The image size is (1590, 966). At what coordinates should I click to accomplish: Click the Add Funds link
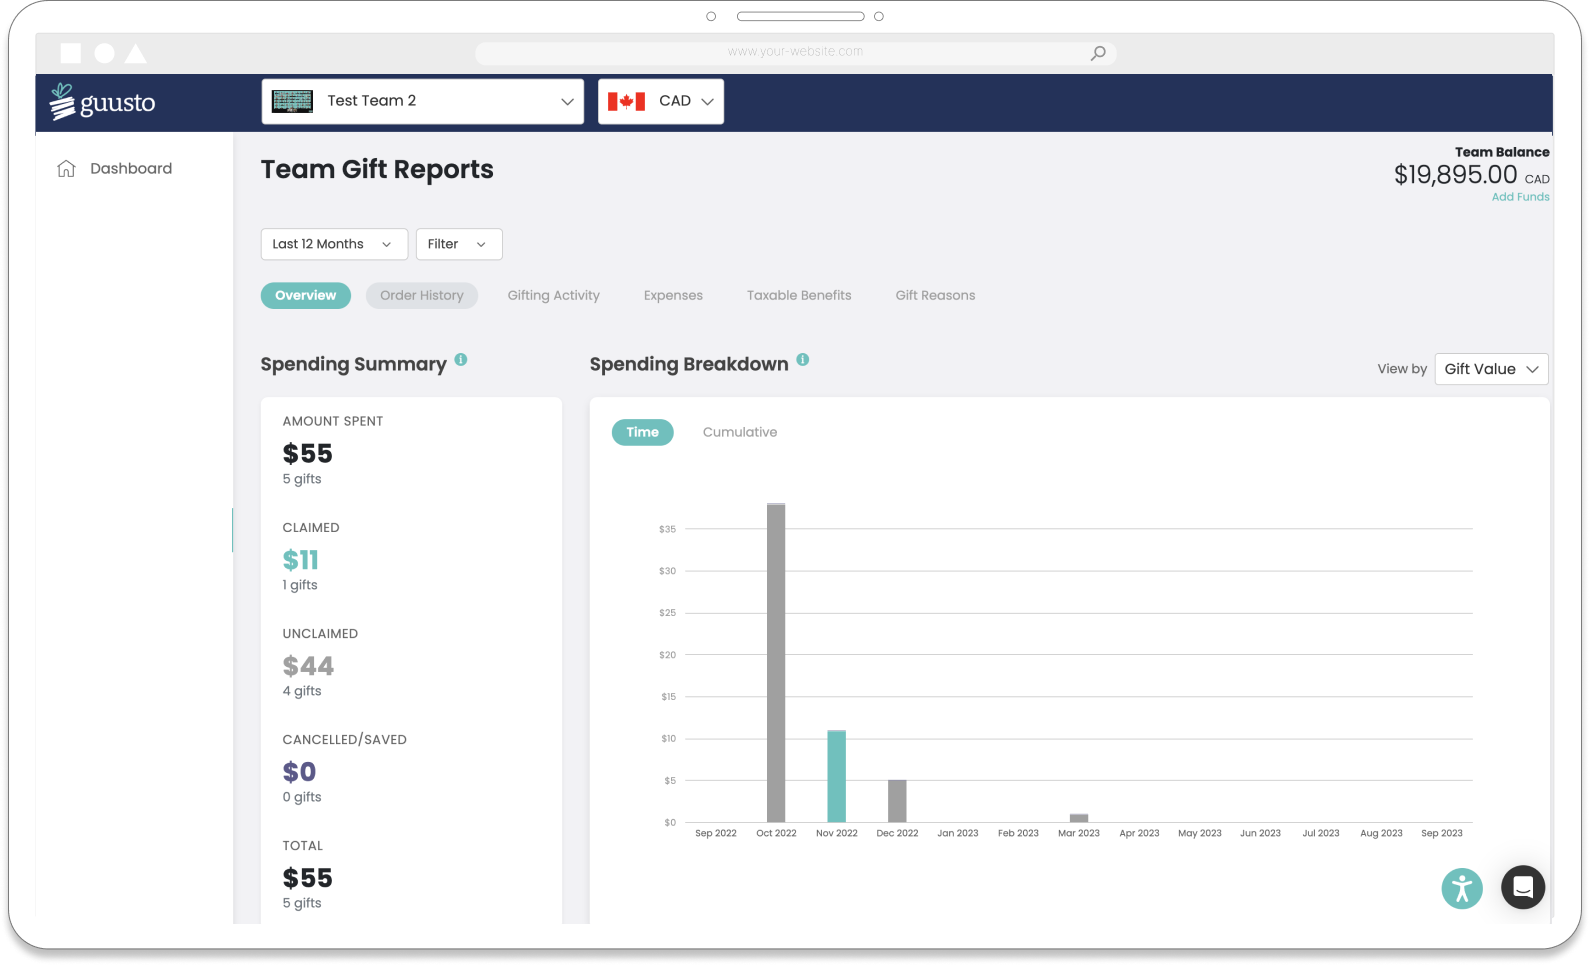[x=1520, y=197]
